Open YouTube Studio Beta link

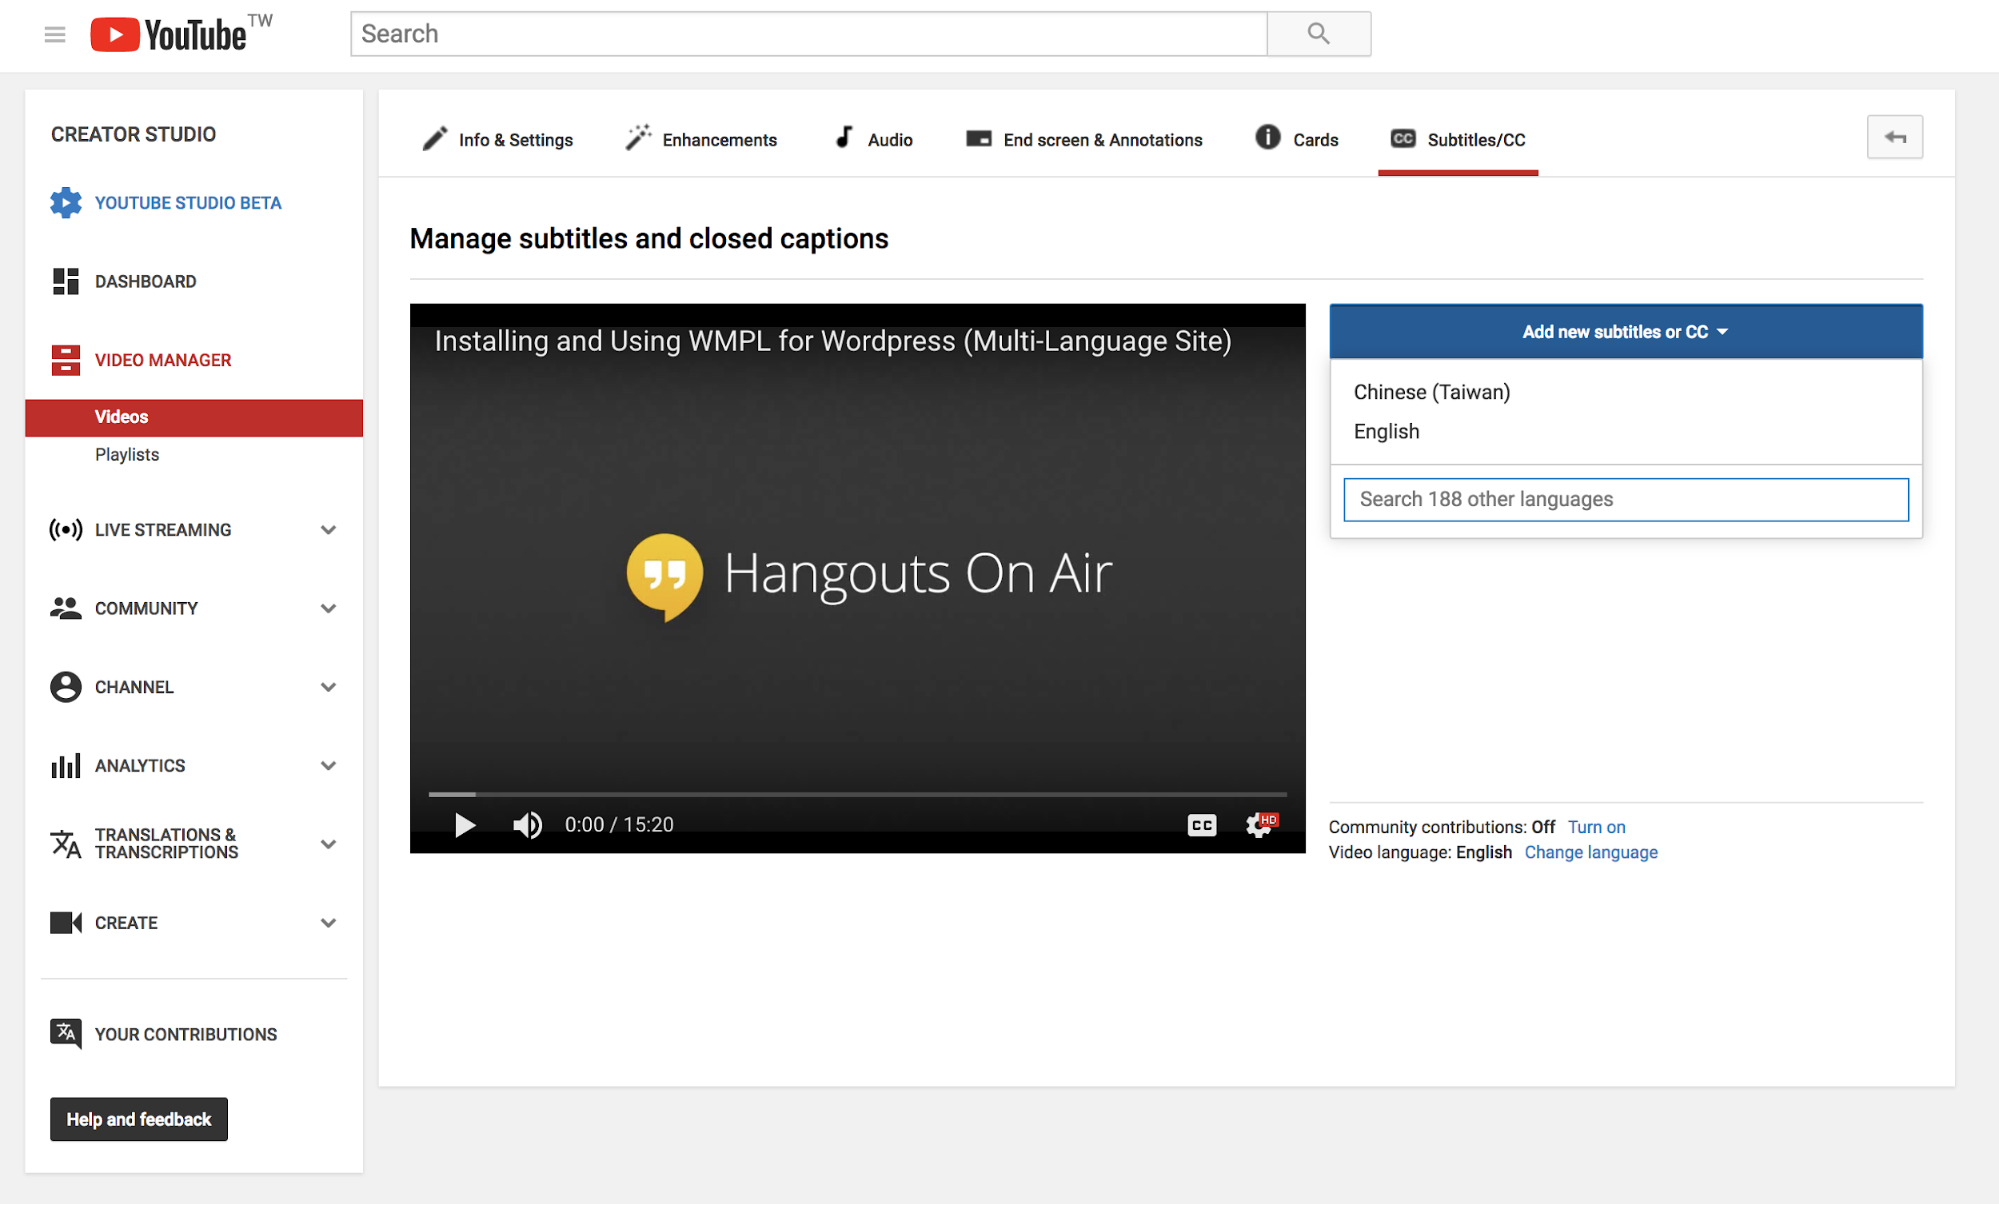tap(188, 203)
